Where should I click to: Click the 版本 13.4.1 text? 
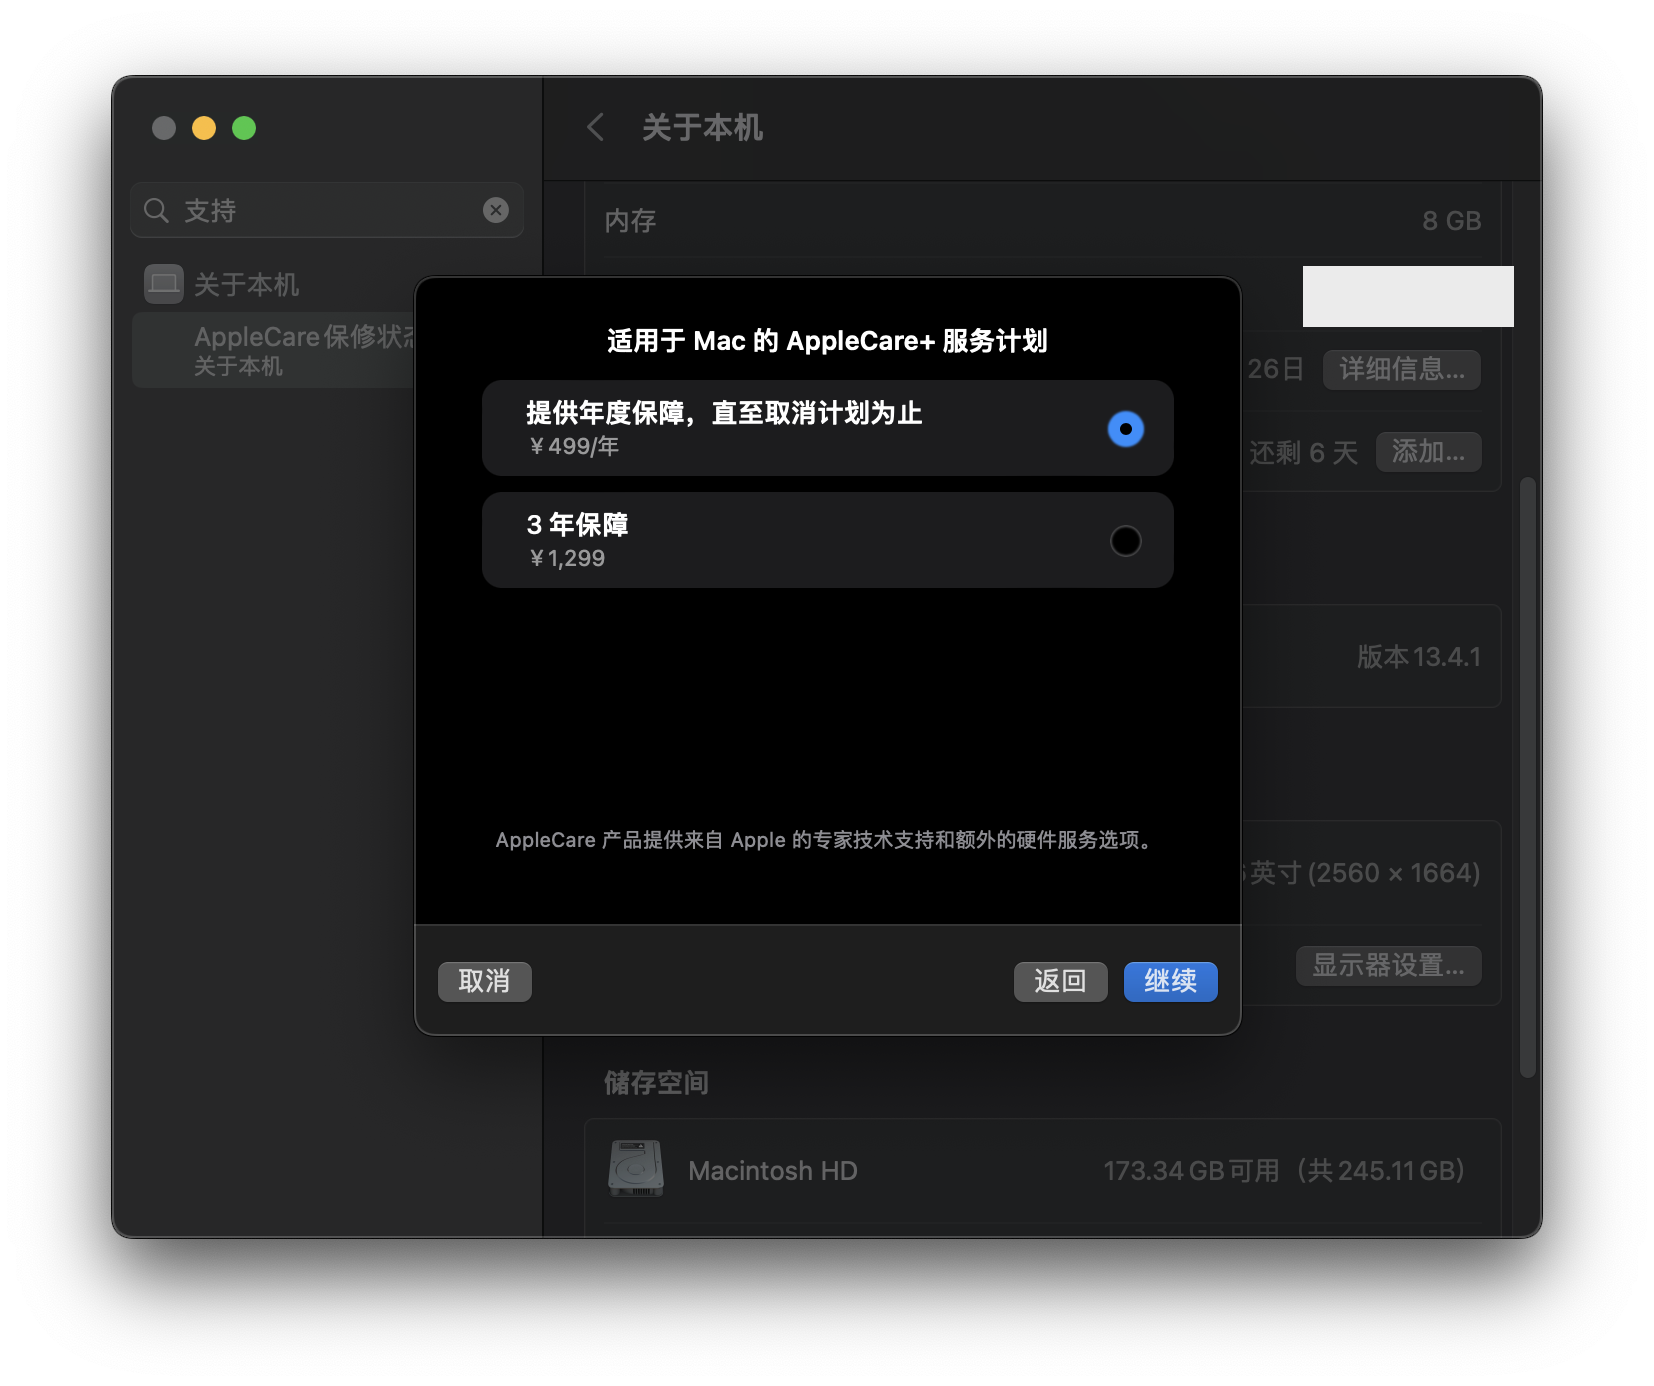coord(1418,657)
